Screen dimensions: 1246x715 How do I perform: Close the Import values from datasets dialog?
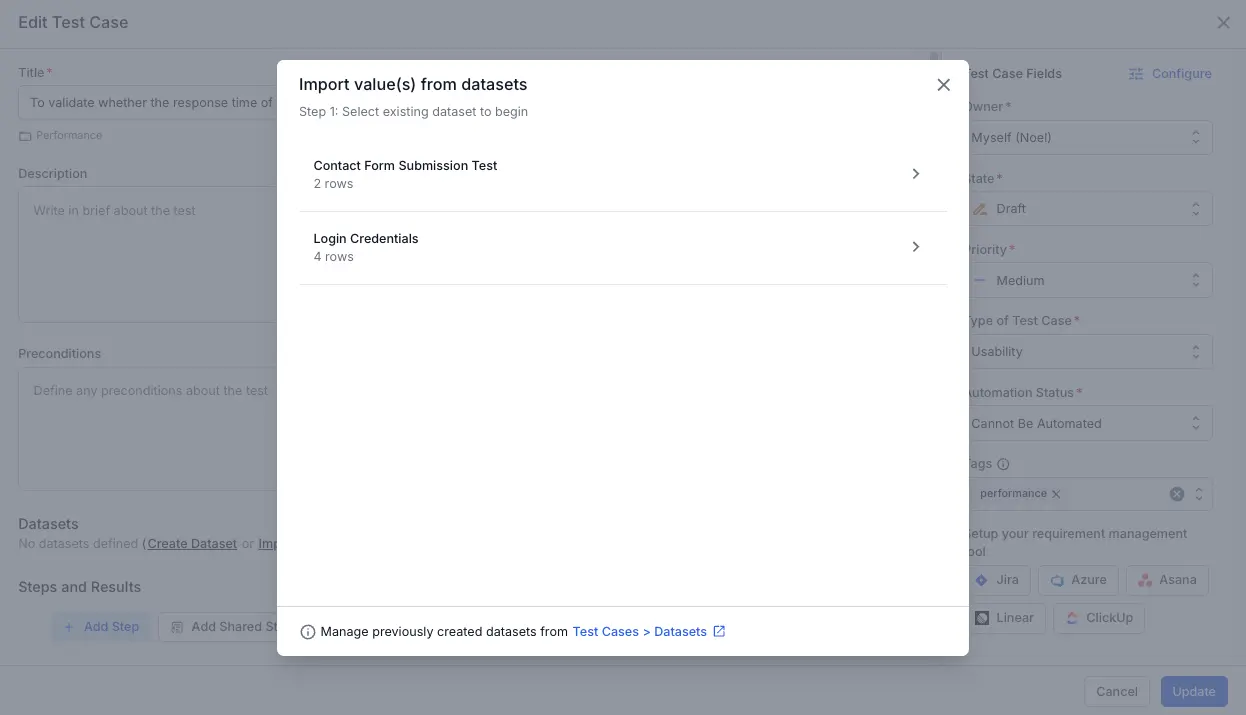point(943,85)
